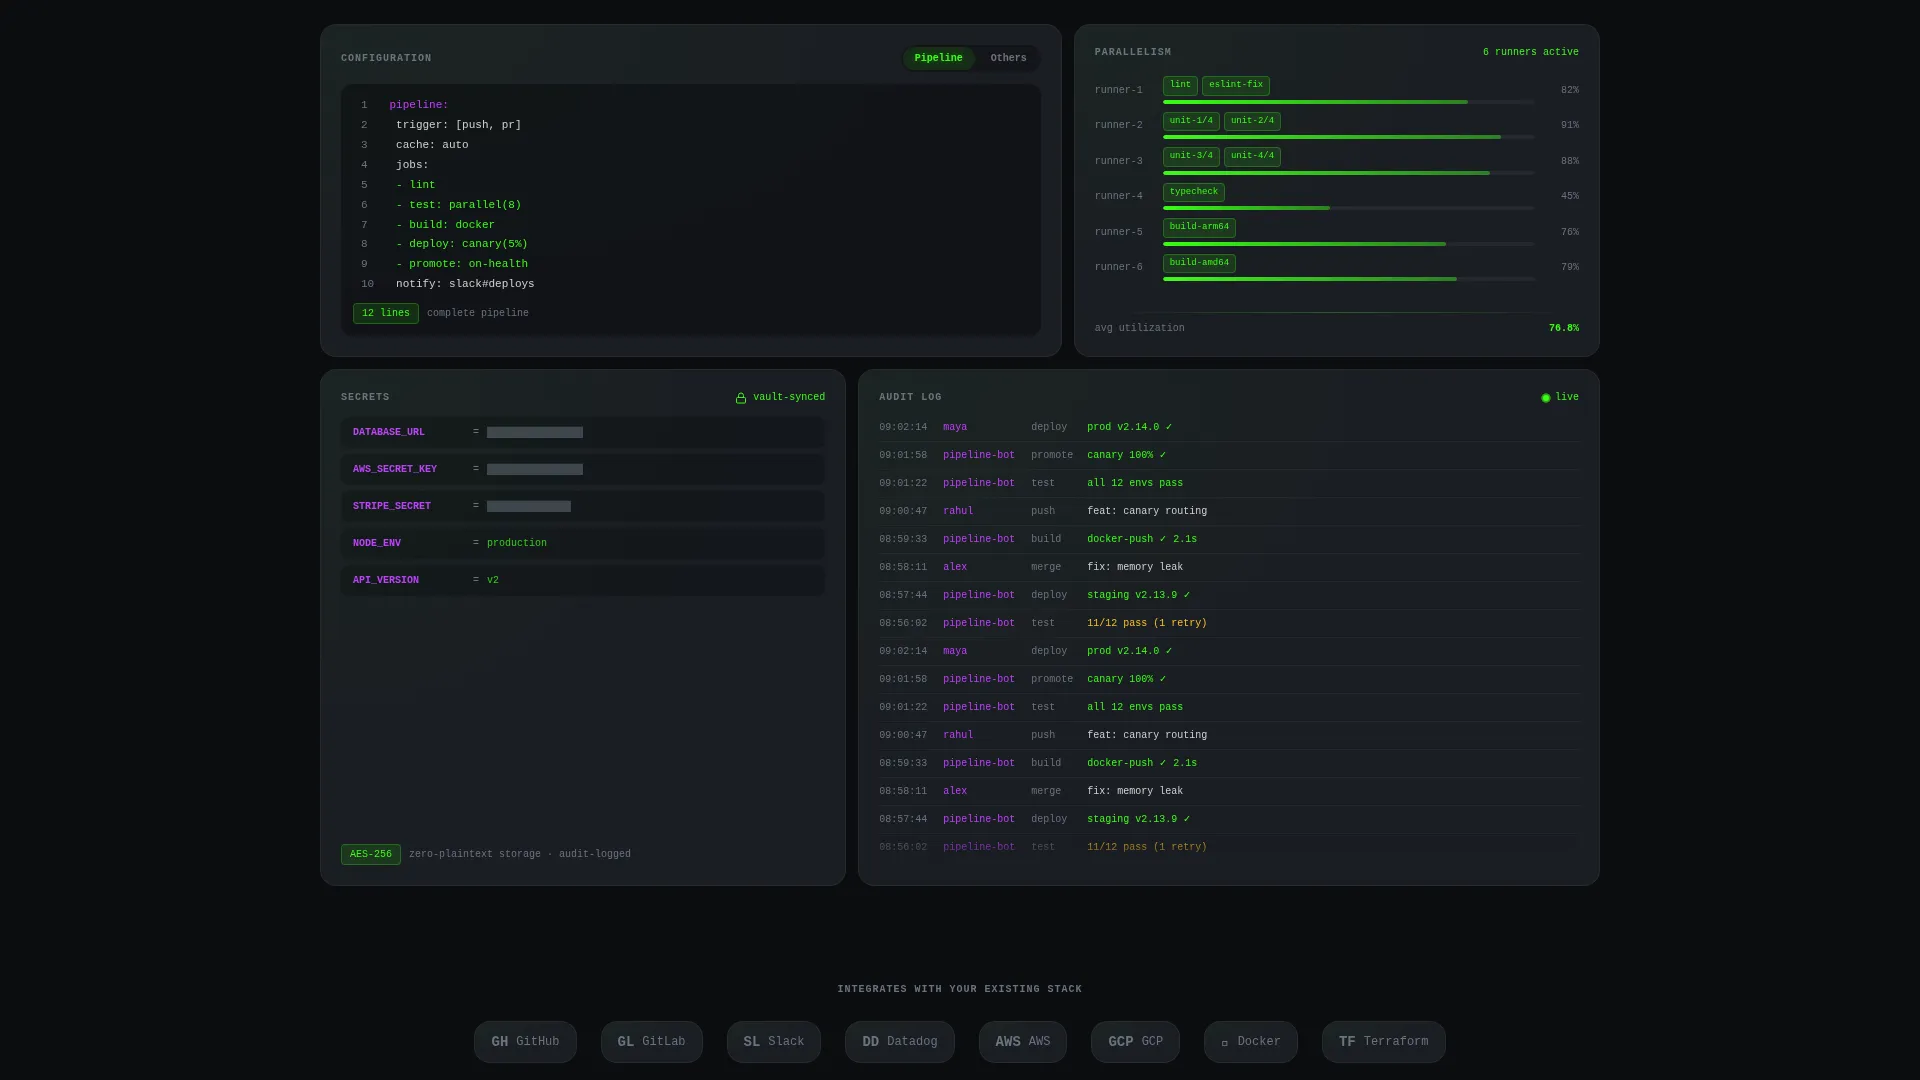Select the build-amd64 job tag
Image resolution: width=1920 pixels, height=1080 pixels.
[x=1199, y=263]
